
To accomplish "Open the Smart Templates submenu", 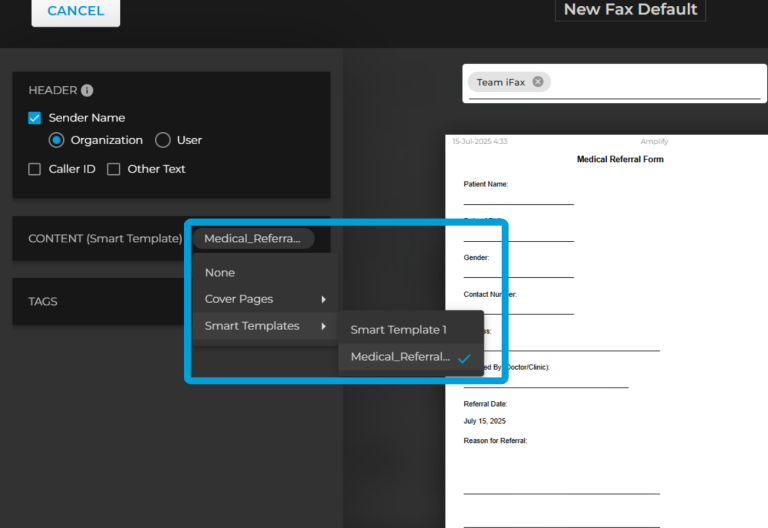I will tap(265, 326).
